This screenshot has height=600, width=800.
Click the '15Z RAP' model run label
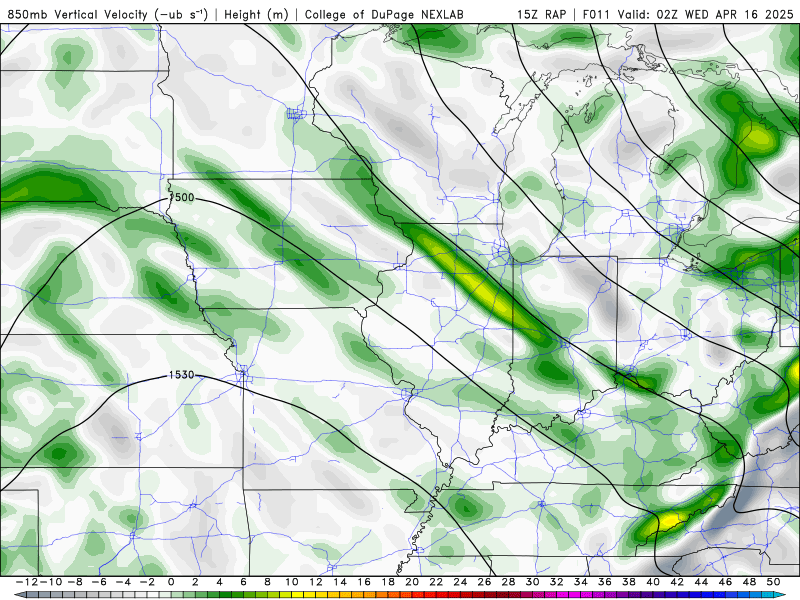[541, 15]
